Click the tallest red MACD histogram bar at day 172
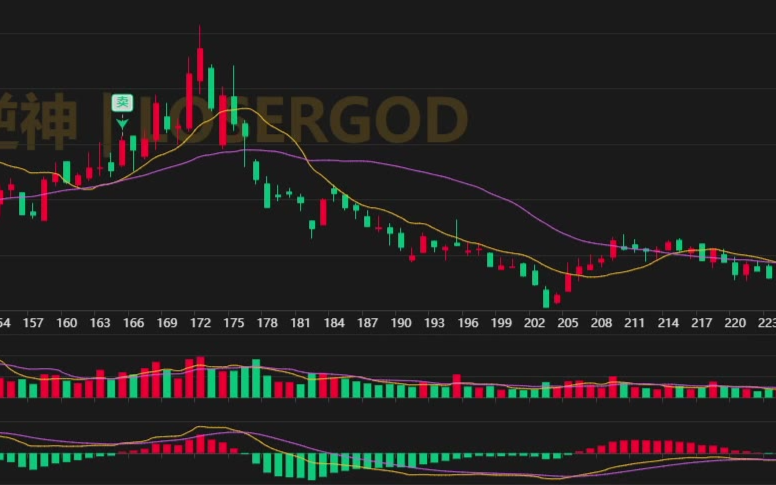 (200, 444)
